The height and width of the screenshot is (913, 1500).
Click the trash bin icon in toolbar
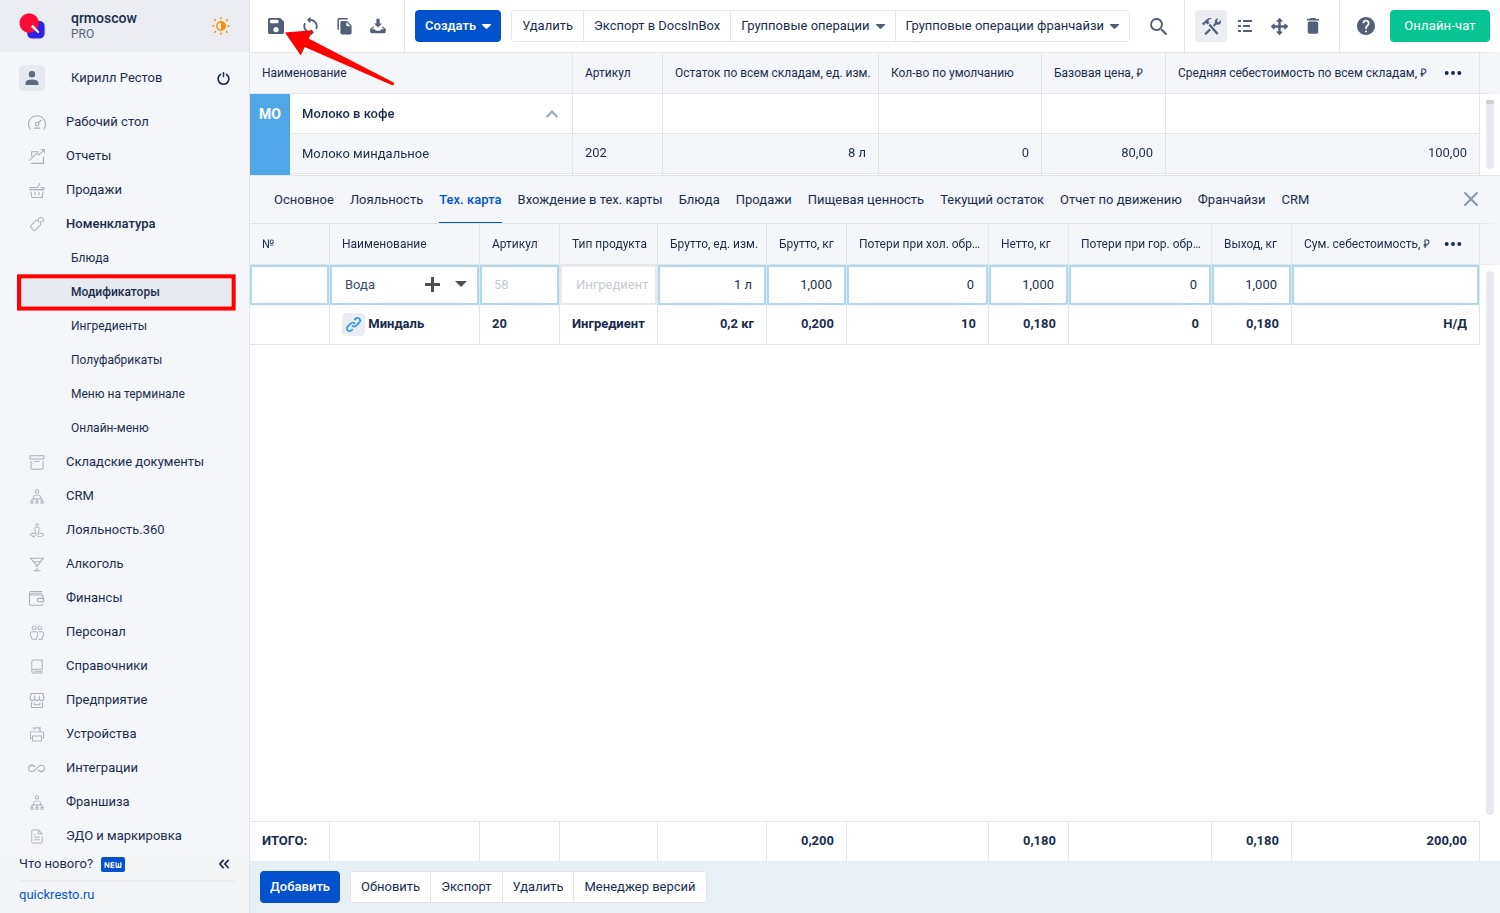point(1313,26)
